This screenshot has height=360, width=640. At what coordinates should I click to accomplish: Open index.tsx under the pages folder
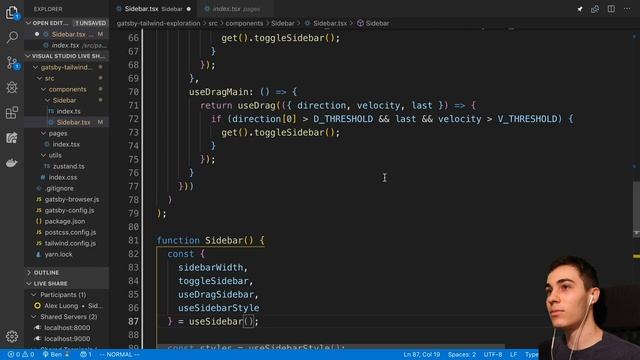click(66, 144)
